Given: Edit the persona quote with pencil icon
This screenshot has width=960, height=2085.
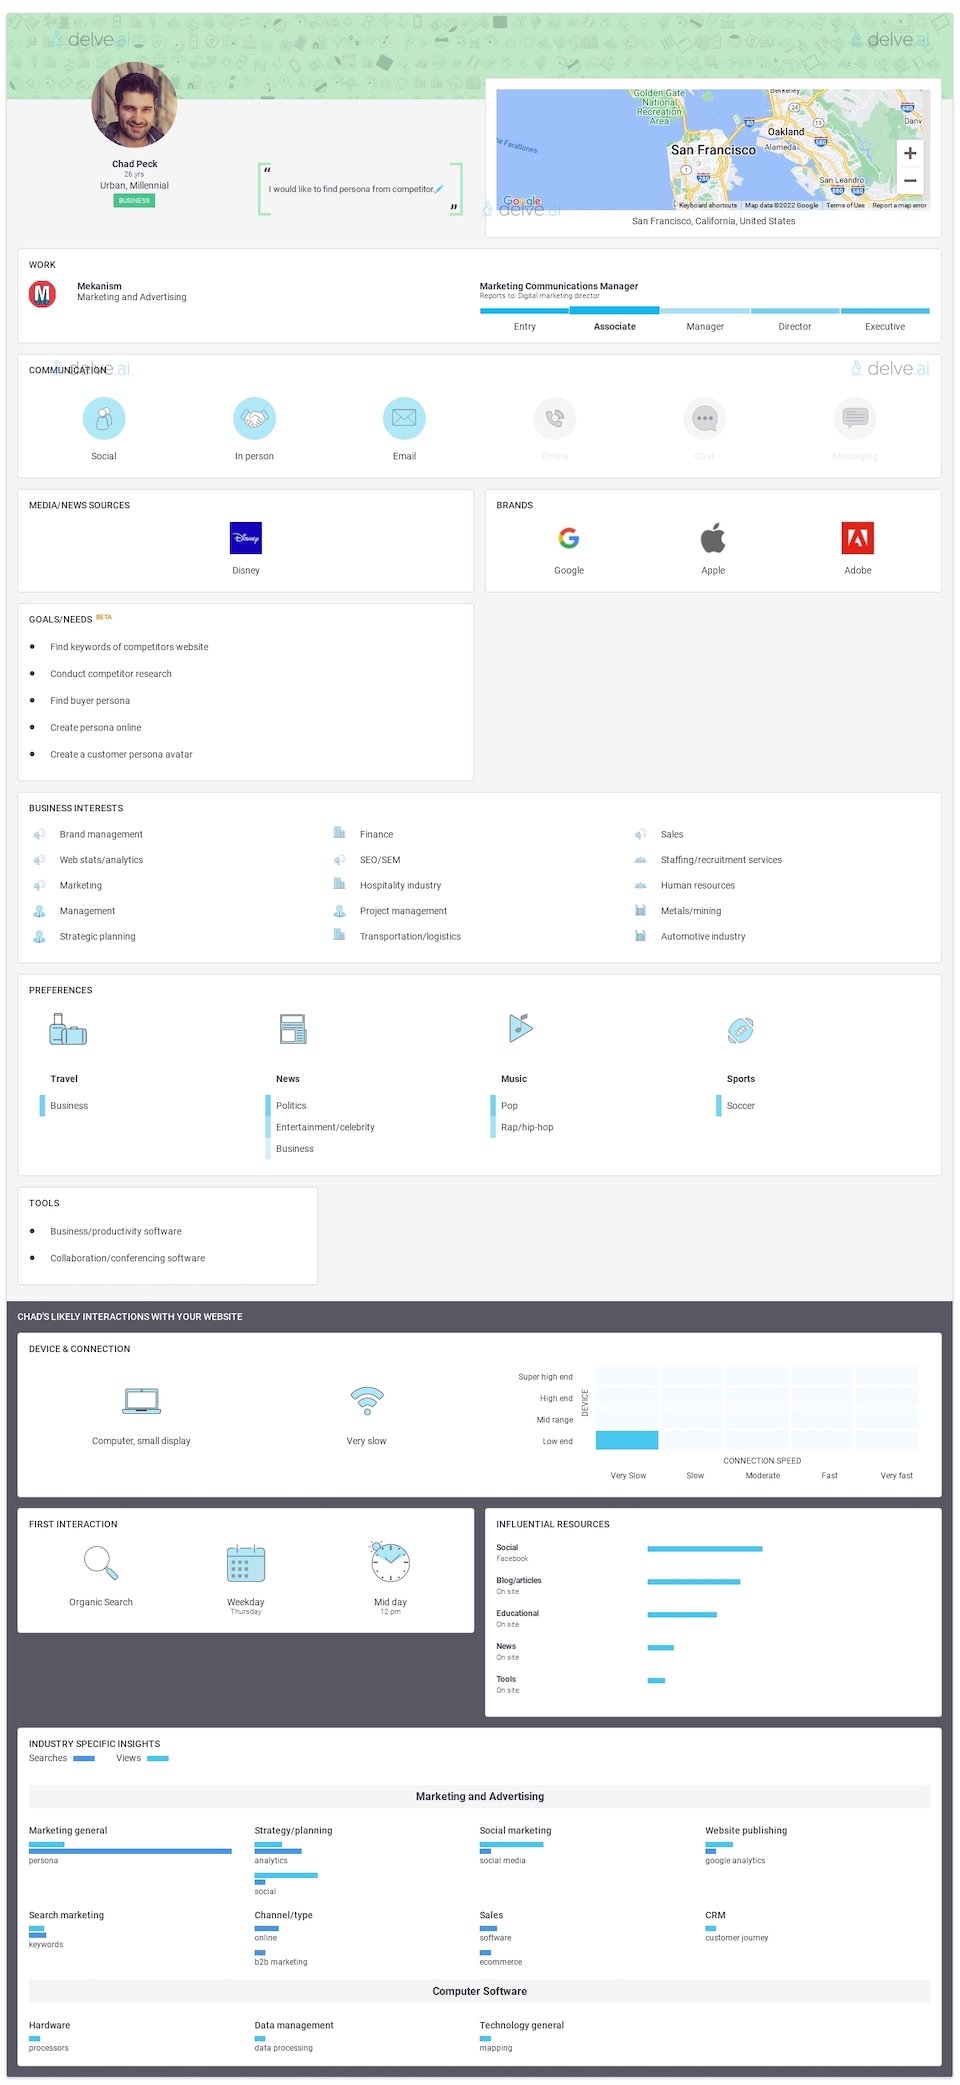Looking at the screenshot, I should coord(439,188).
